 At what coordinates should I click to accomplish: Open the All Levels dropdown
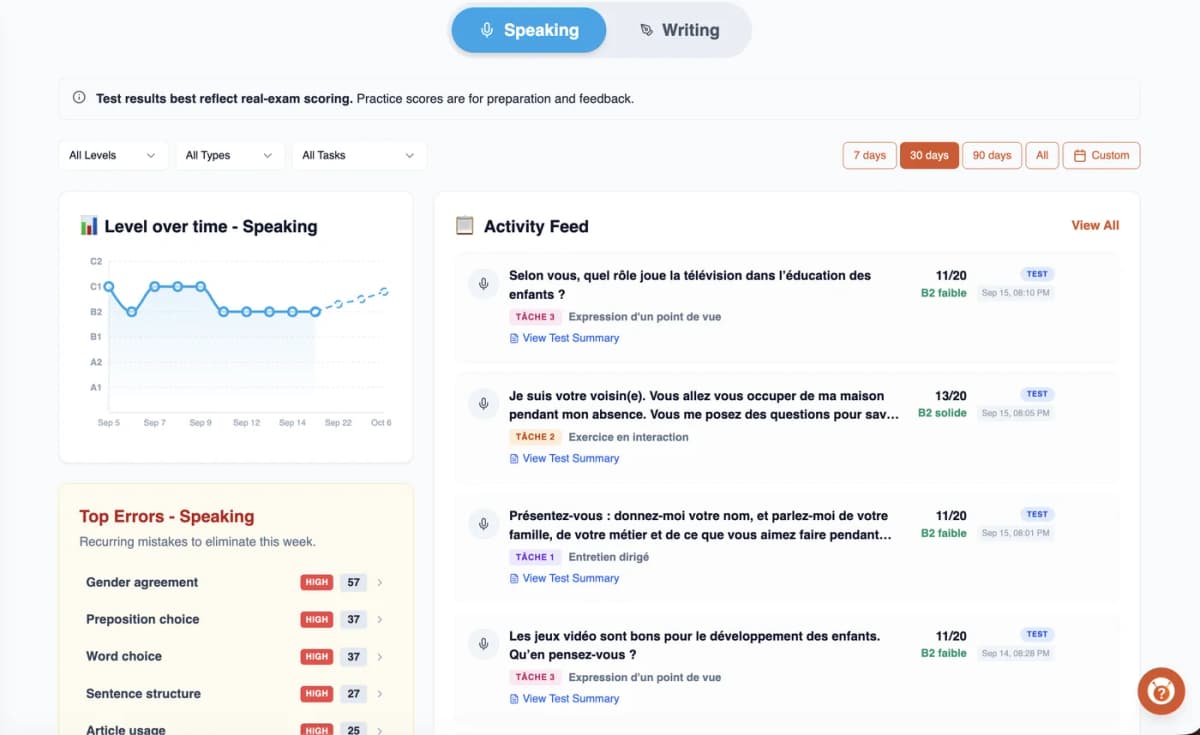pos(113,155)
